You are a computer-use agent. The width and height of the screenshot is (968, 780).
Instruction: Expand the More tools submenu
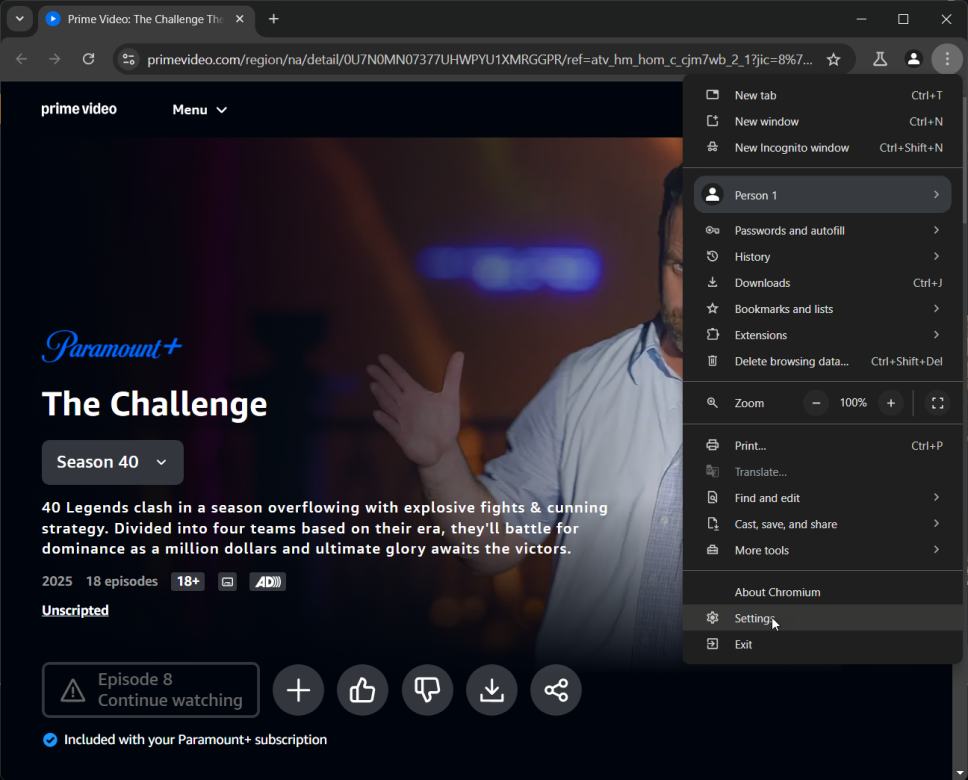click(x=822, y=550)
